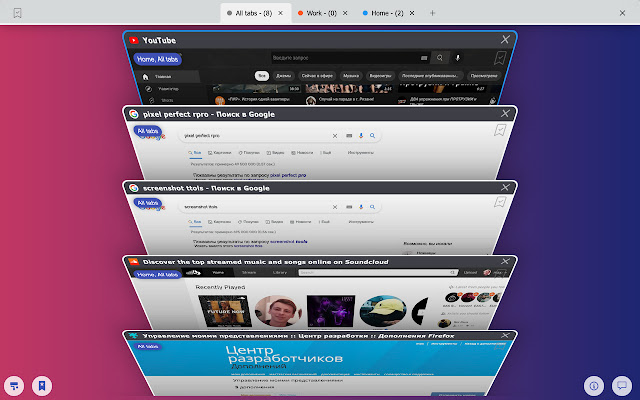Click 'All tabs' label on 'pixel perfect rpro' card
Image resolution: width=640 pixels, height=400 pixels.
click(x=147, y=131)
